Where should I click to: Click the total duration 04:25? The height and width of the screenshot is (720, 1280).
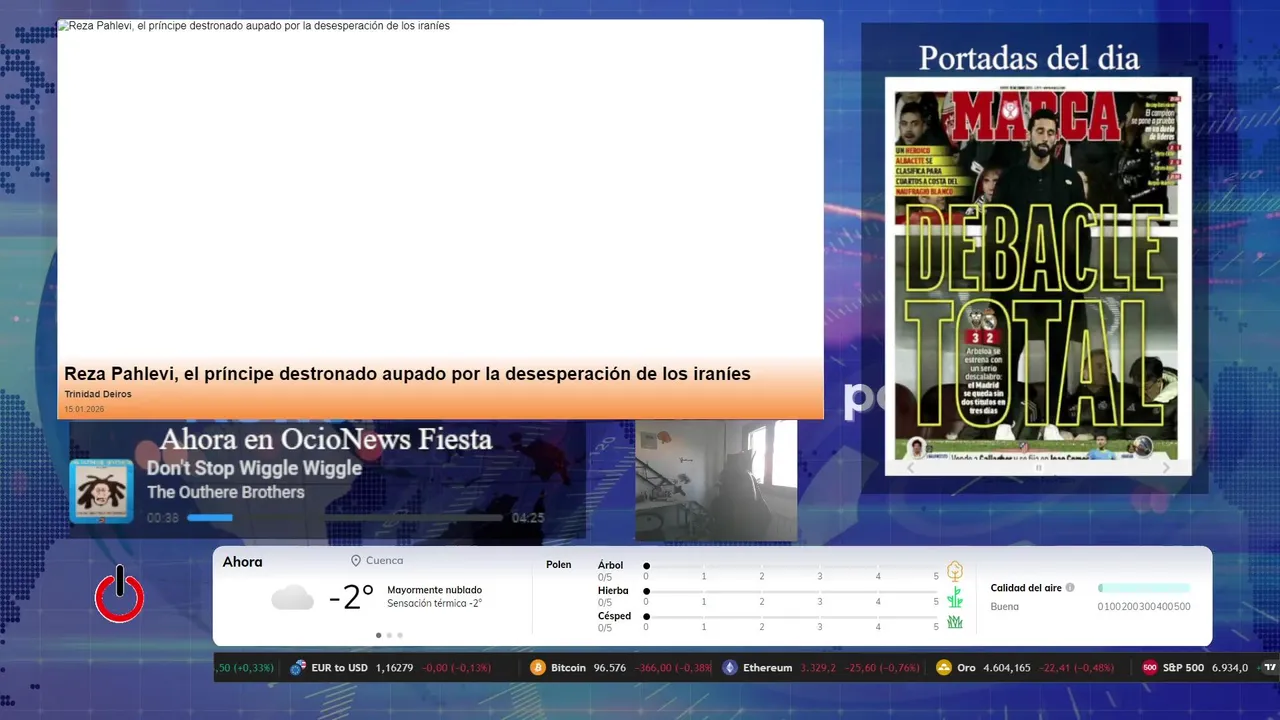[x=528, y=518]
